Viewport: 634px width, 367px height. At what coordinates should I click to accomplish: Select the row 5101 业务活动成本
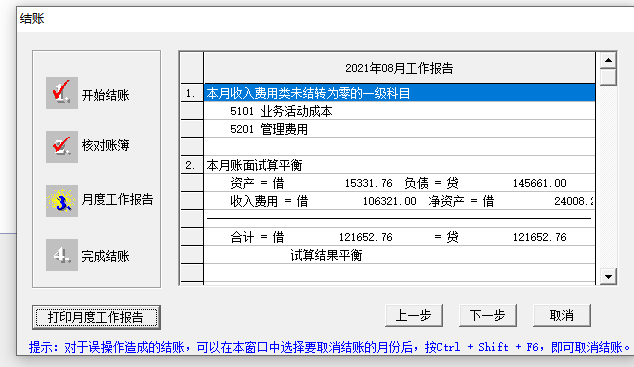(x=399, y=111)
